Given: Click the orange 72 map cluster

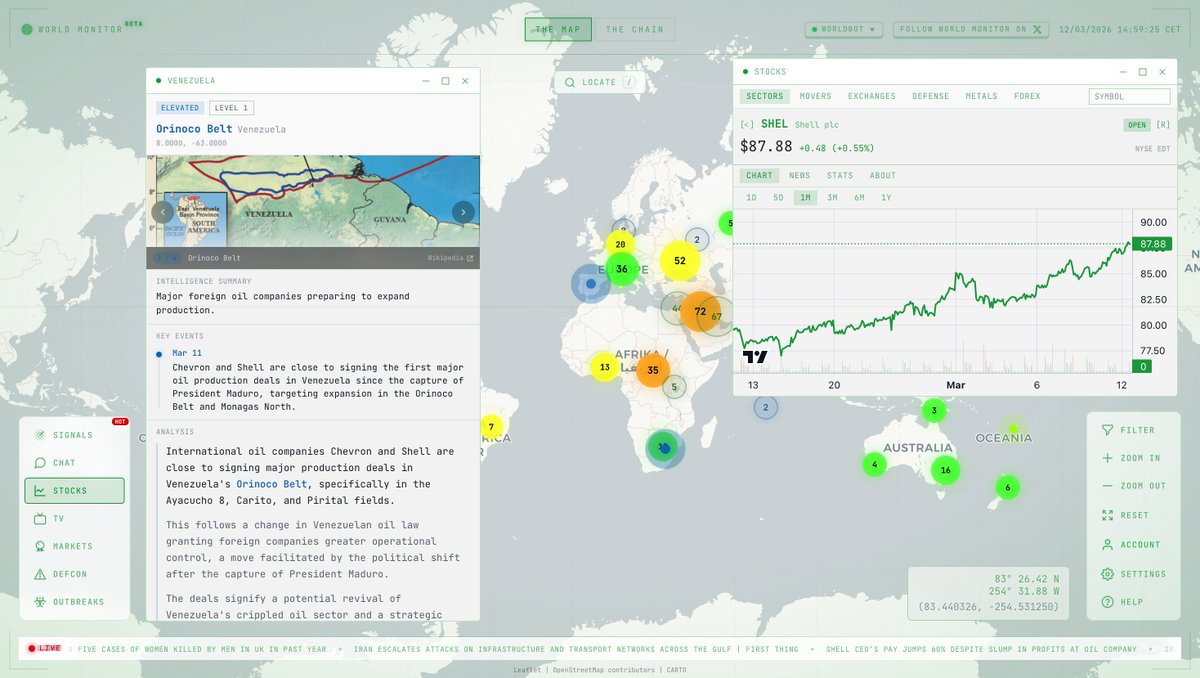Looking at the screenshot, I should point(700,312).
